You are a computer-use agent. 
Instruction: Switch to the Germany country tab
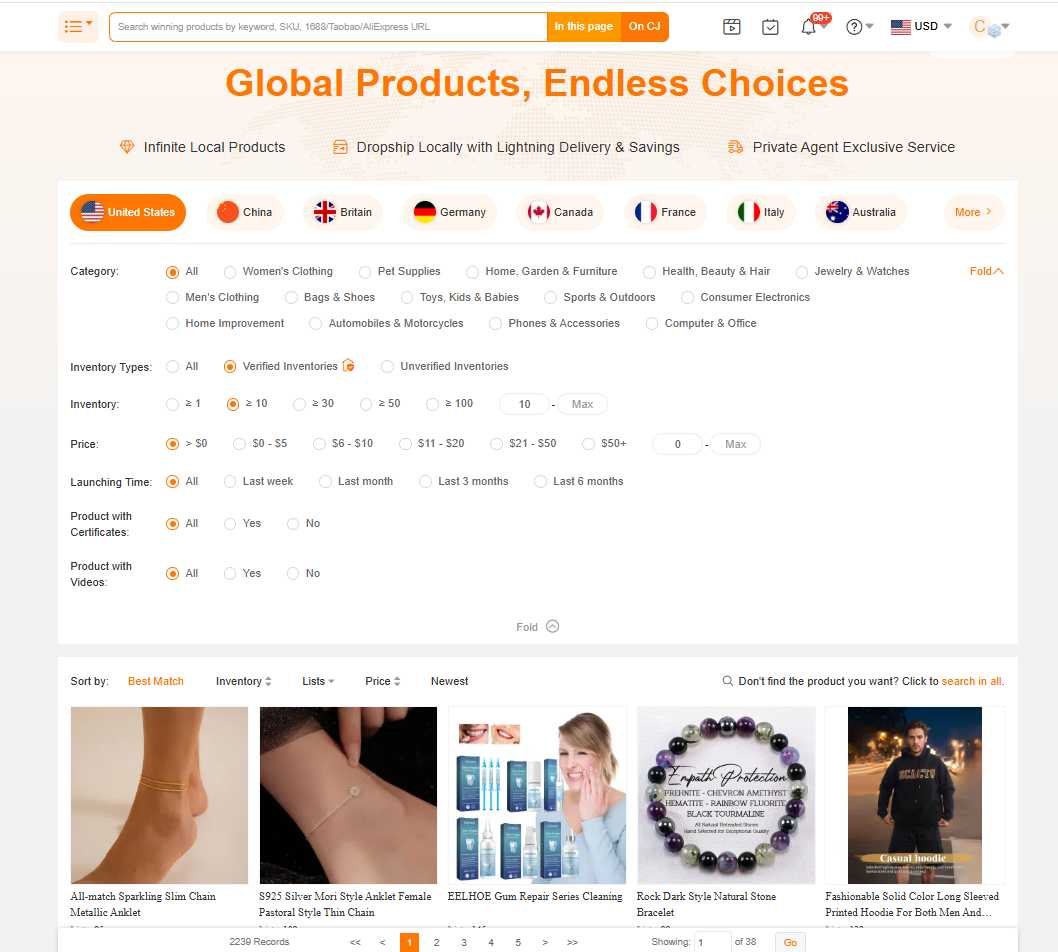coord(449,213)
